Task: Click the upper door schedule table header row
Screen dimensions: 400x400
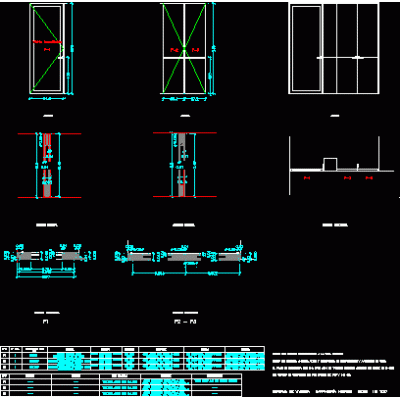Action: coord(133,349)
